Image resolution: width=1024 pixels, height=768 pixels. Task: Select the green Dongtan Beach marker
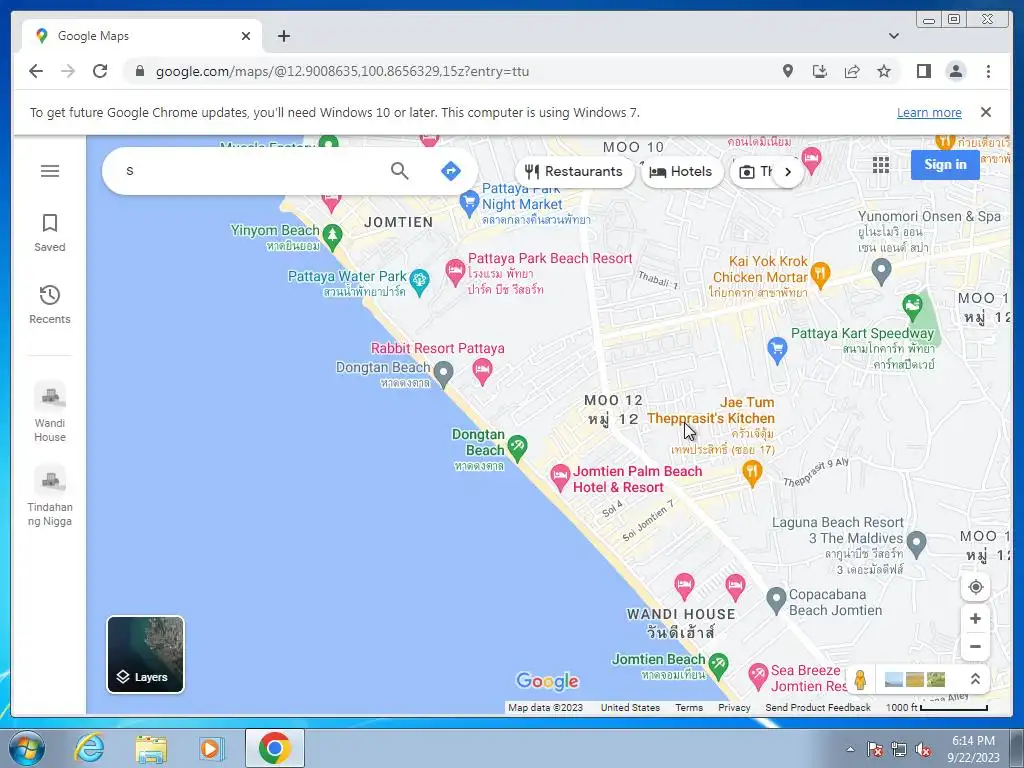pos(517,448)
